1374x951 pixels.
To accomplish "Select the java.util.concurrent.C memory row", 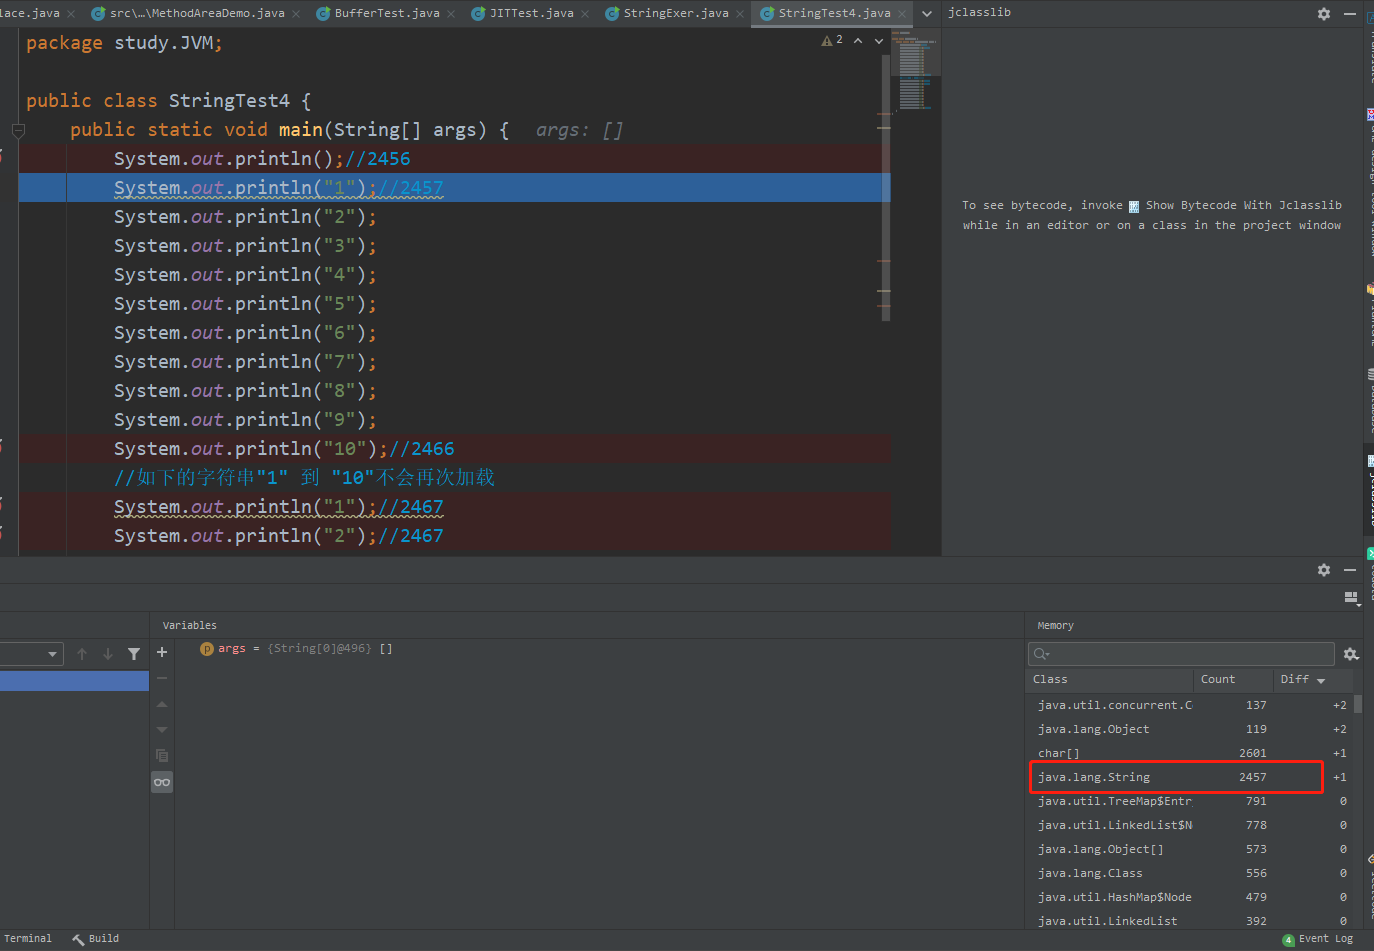I will point(1190,705).
